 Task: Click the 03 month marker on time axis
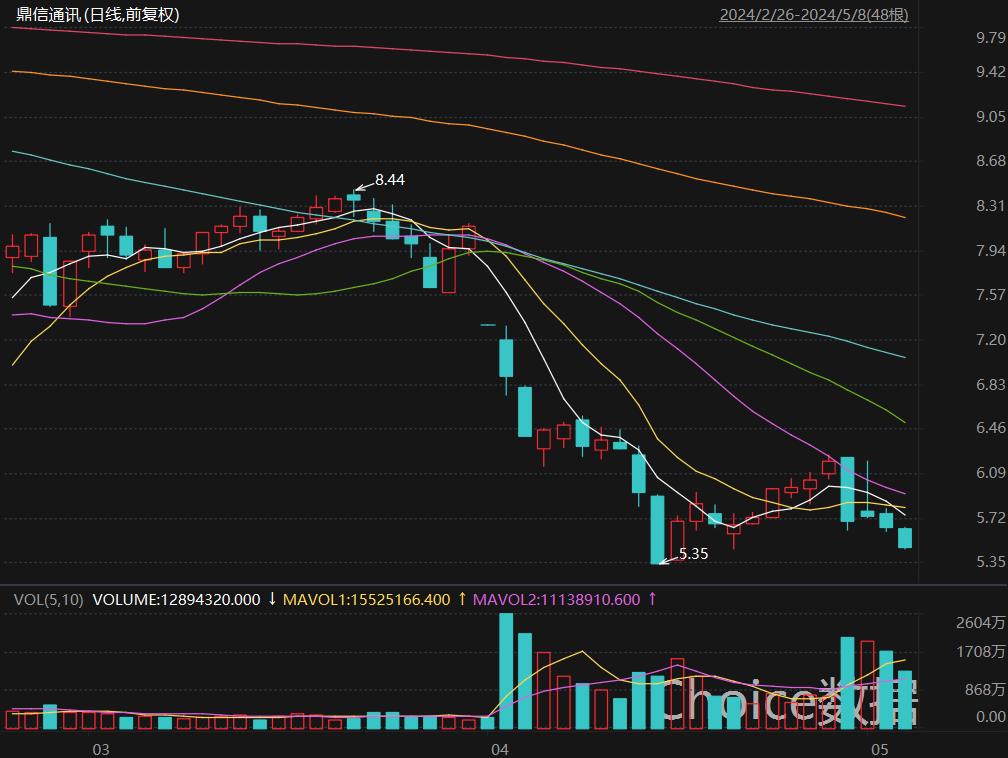click(x=100, y=749)
